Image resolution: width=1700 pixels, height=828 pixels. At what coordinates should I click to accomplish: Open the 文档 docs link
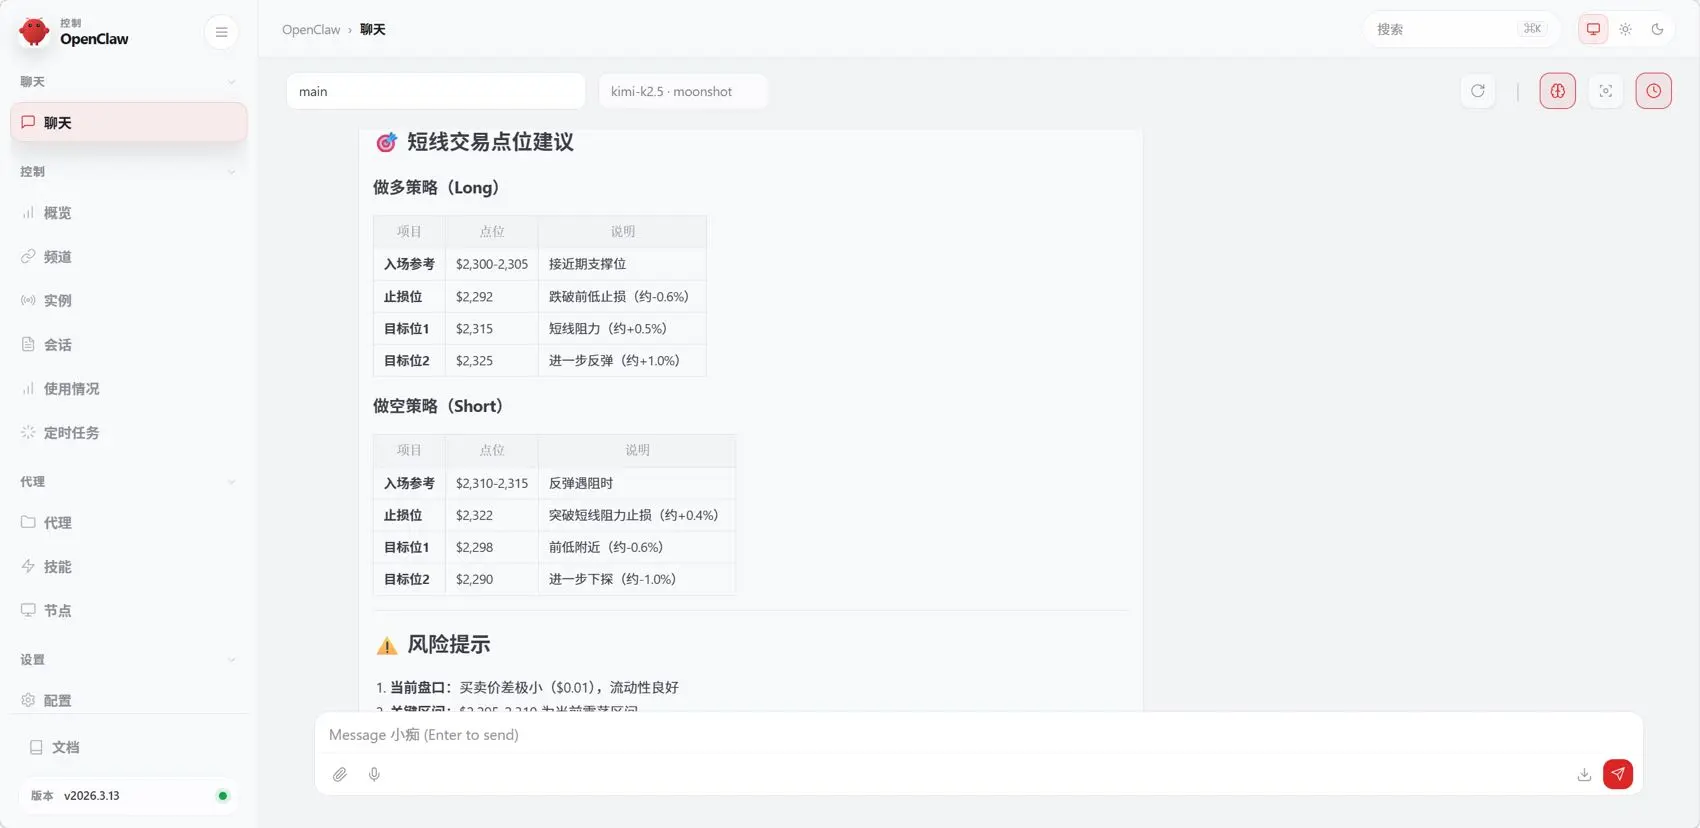[x=129, y=747]
